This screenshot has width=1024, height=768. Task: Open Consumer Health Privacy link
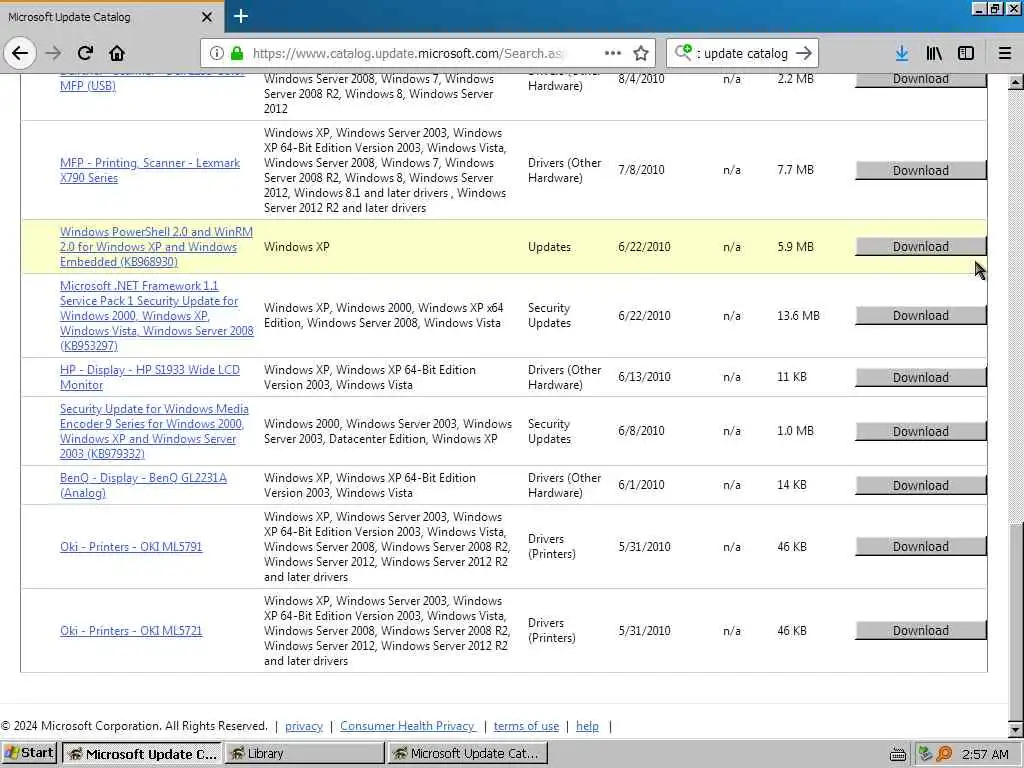click(408, 726)
